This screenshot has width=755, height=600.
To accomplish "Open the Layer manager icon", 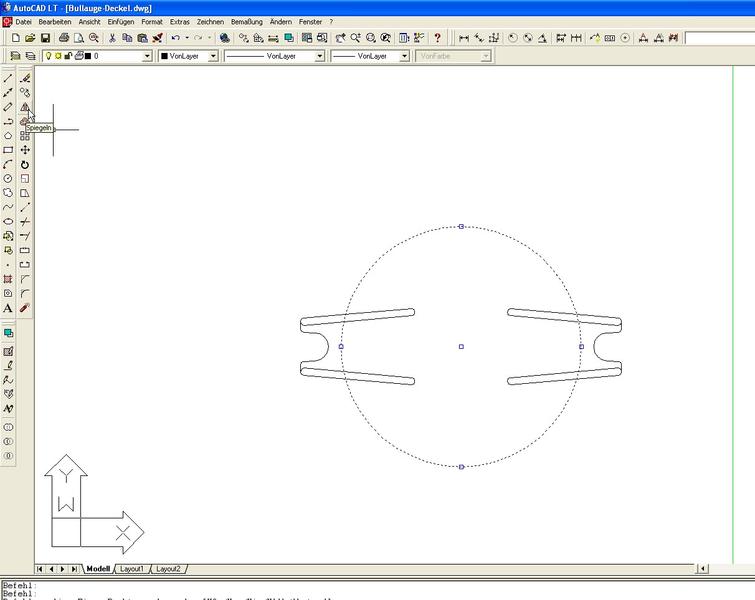I will point(30,56).
